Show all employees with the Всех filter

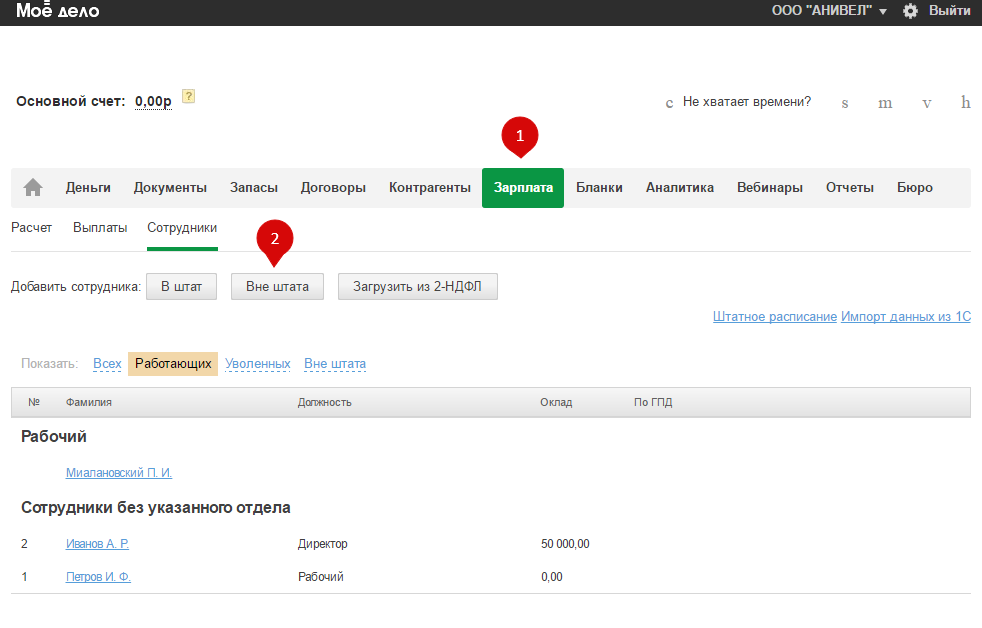tap(107, 364)
